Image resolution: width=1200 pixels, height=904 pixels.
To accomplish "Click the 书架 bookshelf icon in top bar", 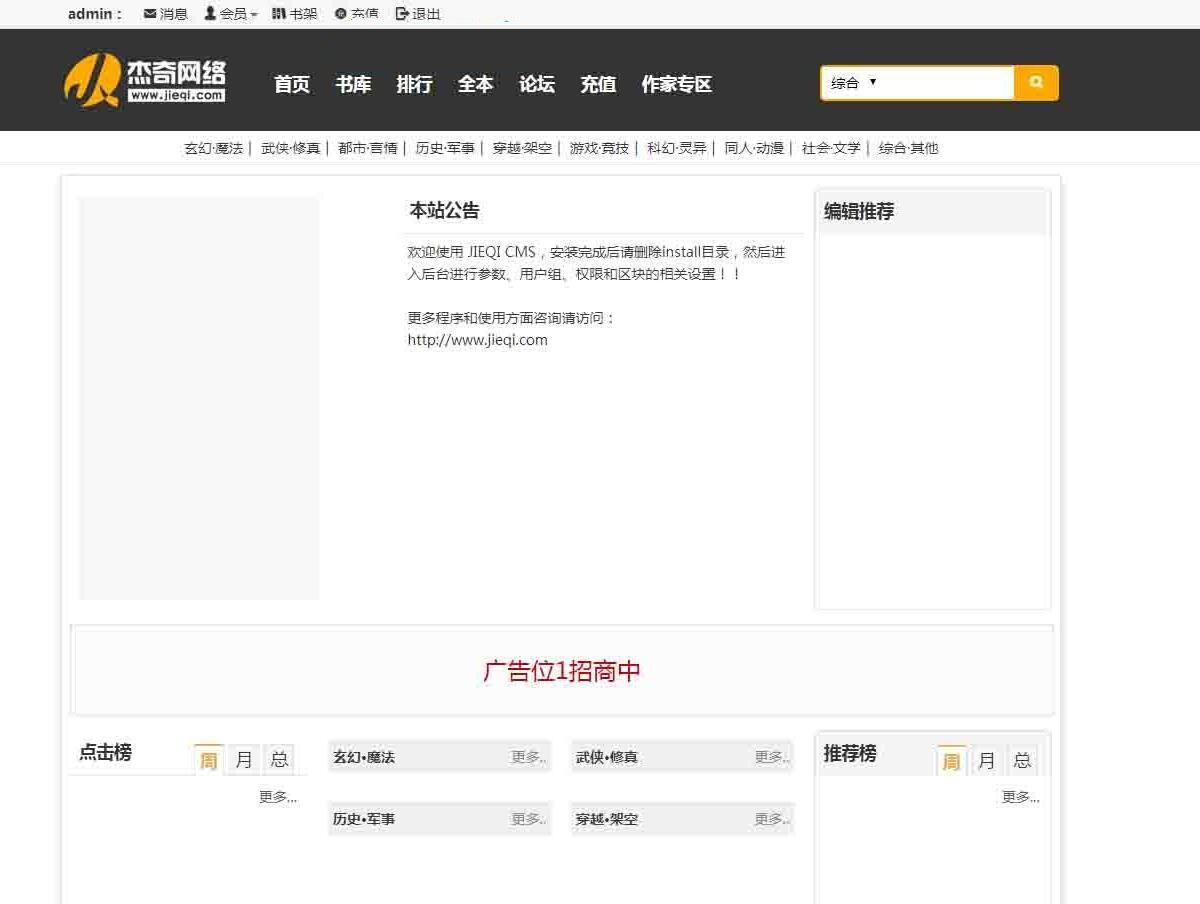I will [279, 14].
